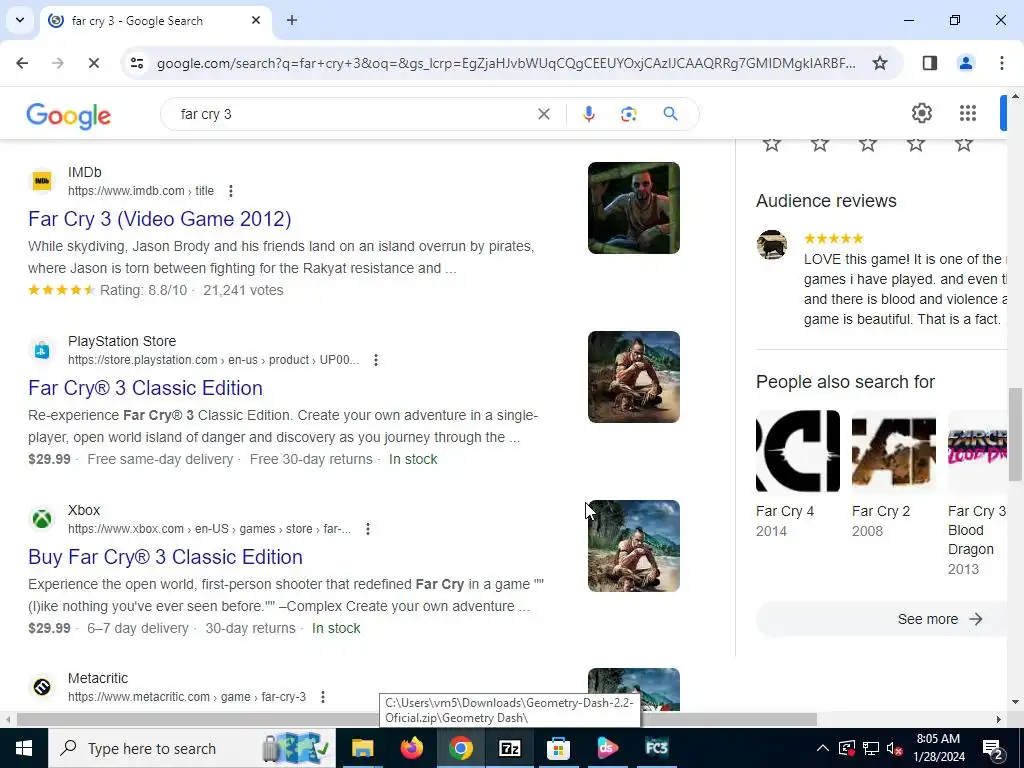Launch Firefox from the taskbar
1024x768 pixels.
[x=411, y=748]
